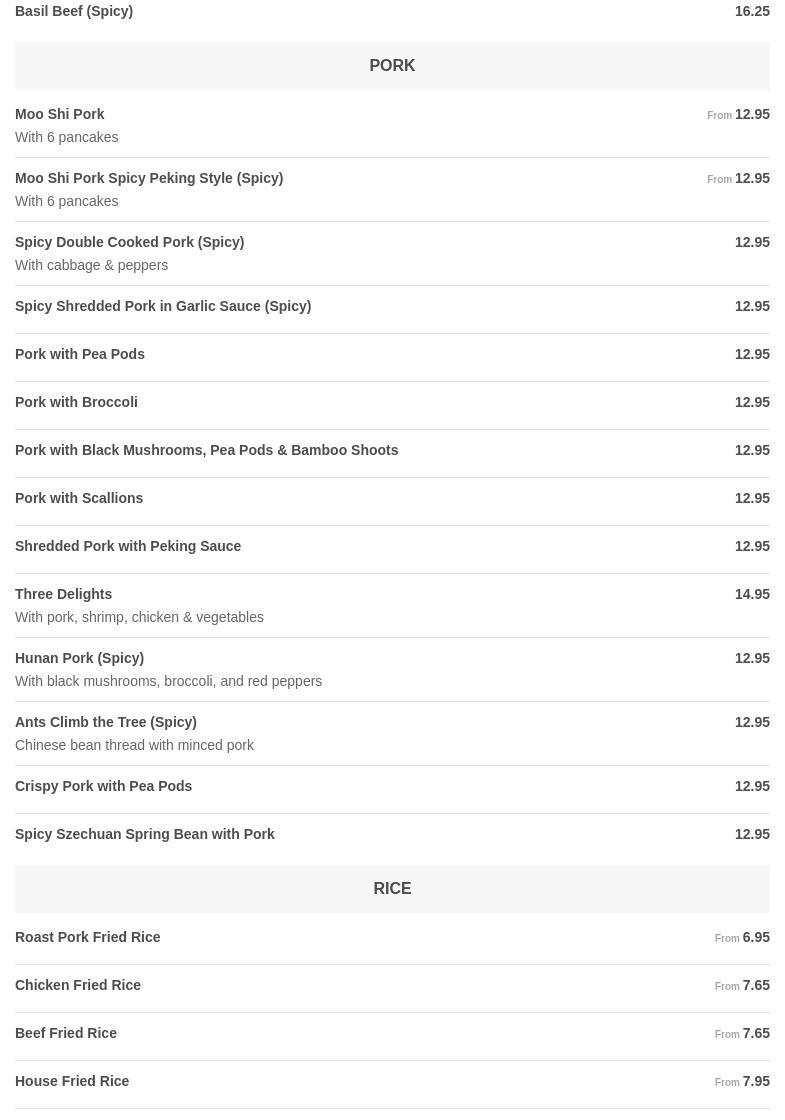Click Pork with Pea Pods
The image size is (785, 1120).
click(80, 355)
